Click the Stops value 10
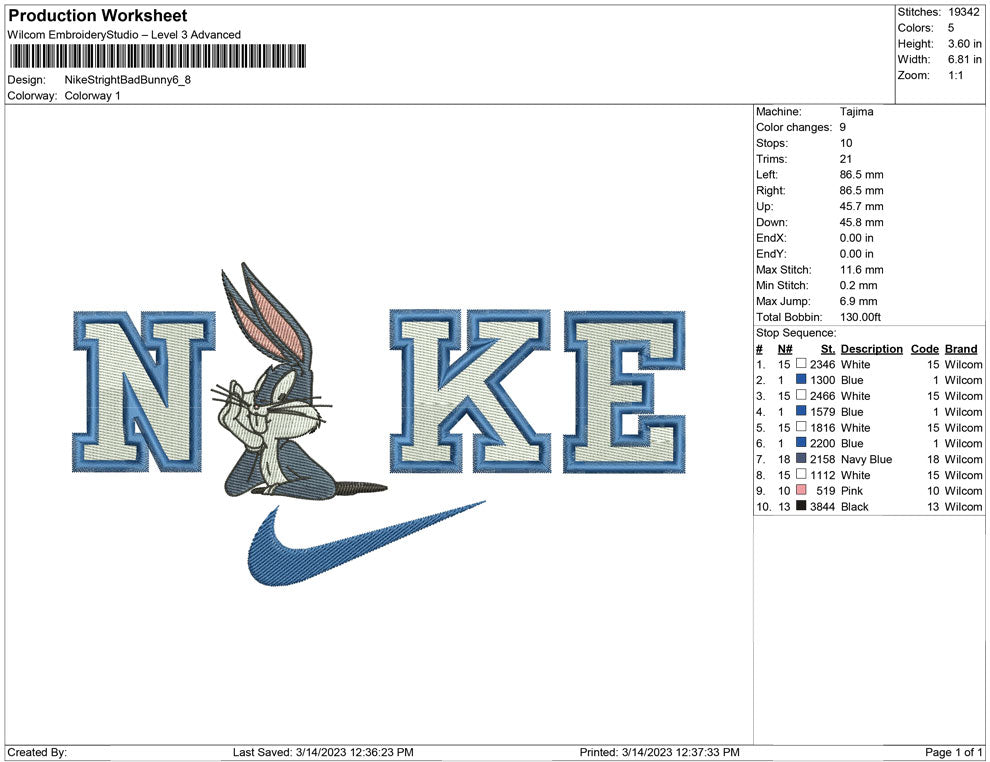Screen dimensions: 990x762 pos(846,143)
